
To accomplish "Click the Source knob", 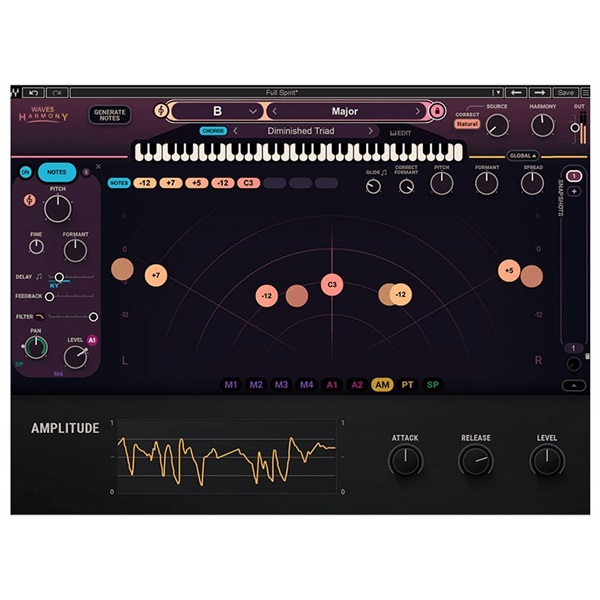I will tap(497, 126).
